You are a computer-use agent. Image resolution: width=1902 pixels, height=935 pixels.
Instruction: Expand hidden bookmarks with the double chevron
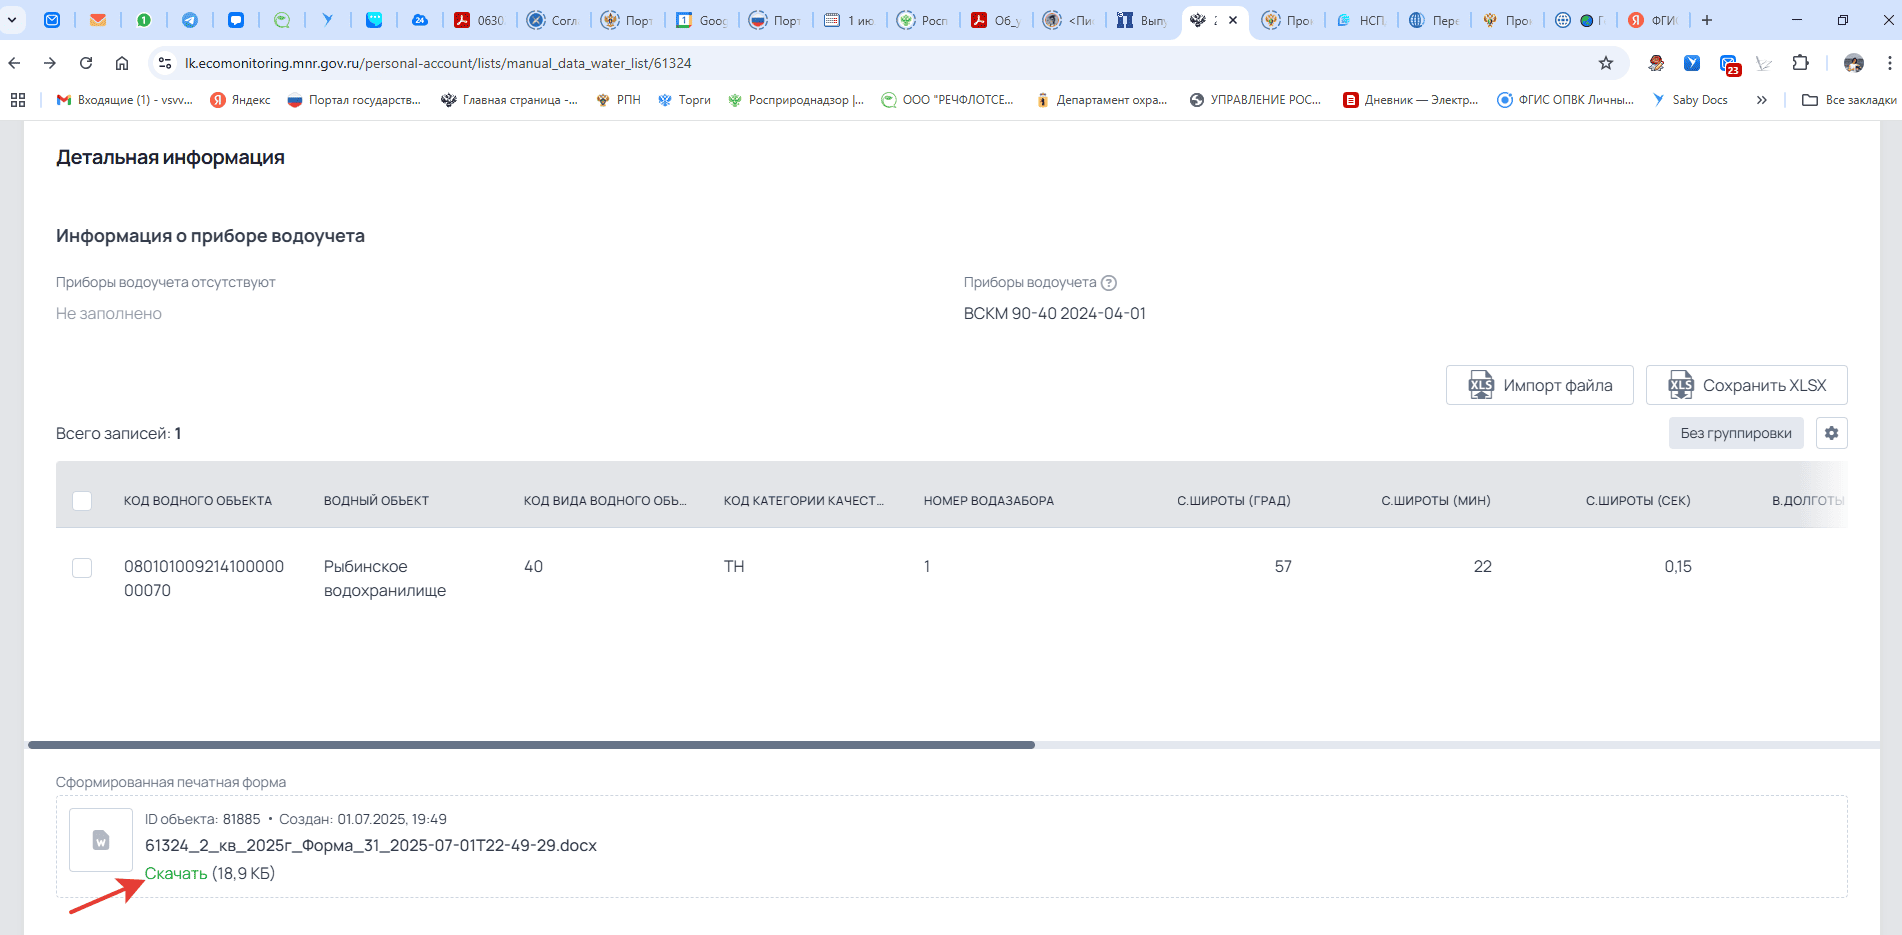pyautogui.click(x=1762, y=100)
